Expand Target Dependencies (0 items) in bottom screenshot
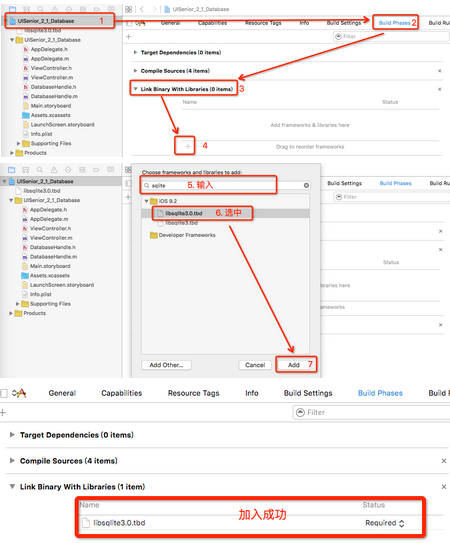Viewport: 450px width, 543px height. tap(12, 435)
